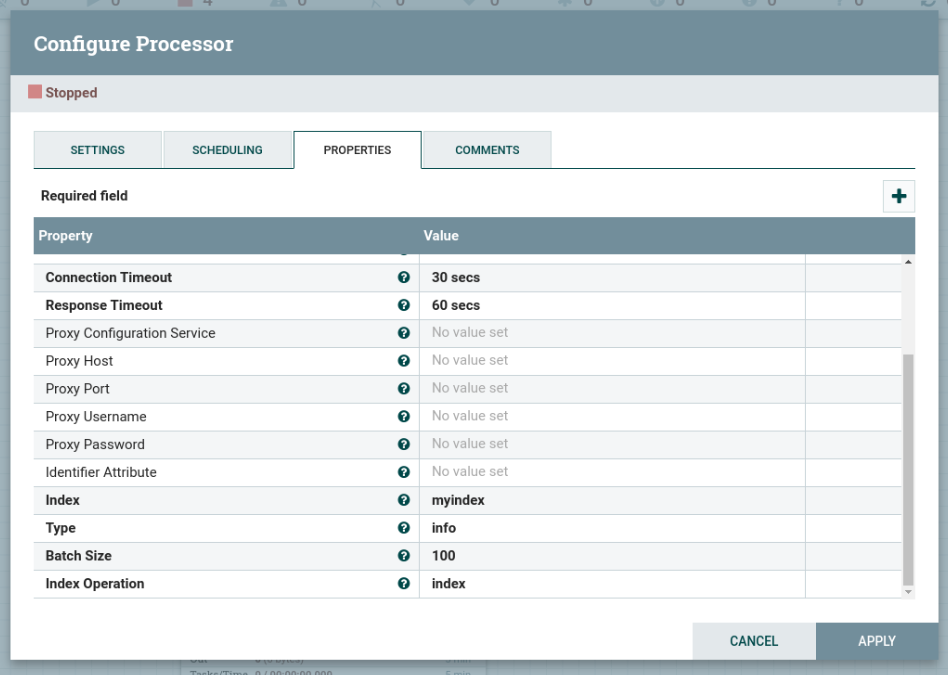
Task: Click the scrollbar down arrow in properties table
Action: [908, 592]
